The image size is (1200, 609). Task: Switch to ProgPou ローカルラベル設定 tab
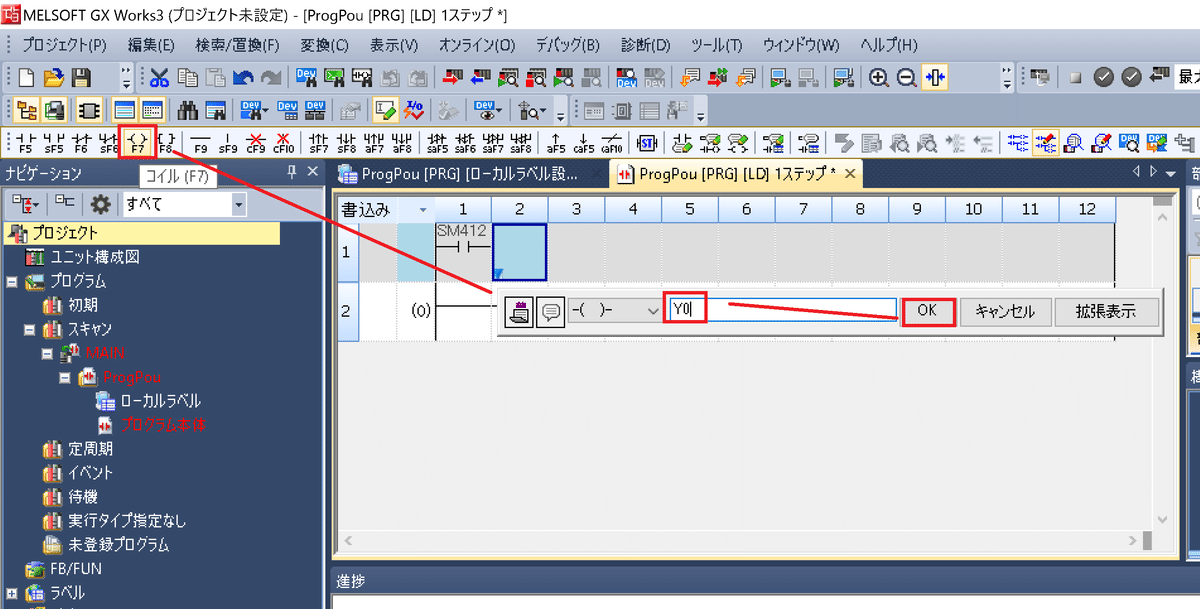coord(469,174)
